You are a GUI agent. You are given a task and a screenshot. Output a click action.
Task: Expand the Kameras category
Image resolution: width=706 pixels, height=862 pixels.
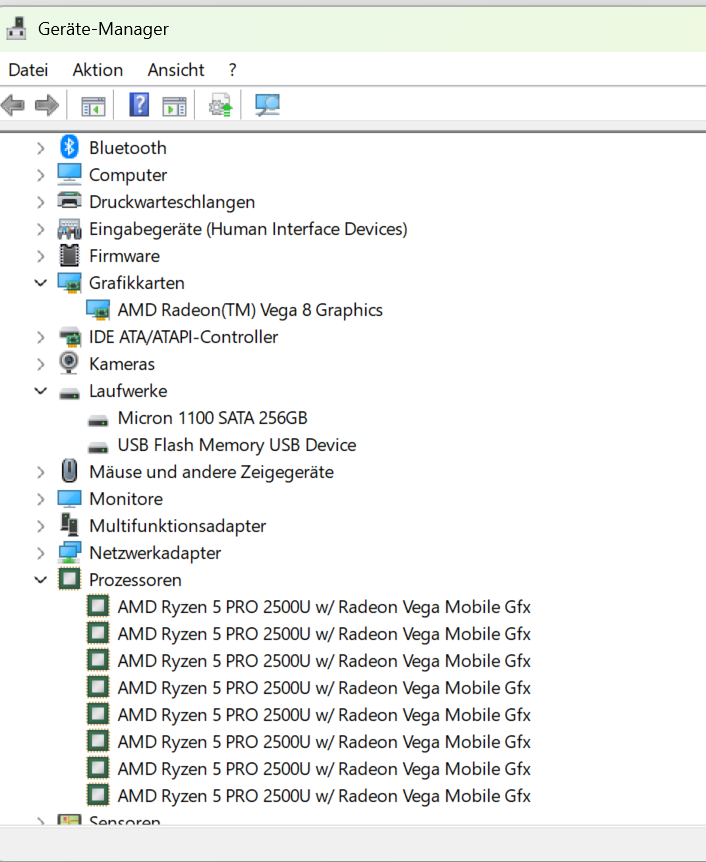pos(40,363)
